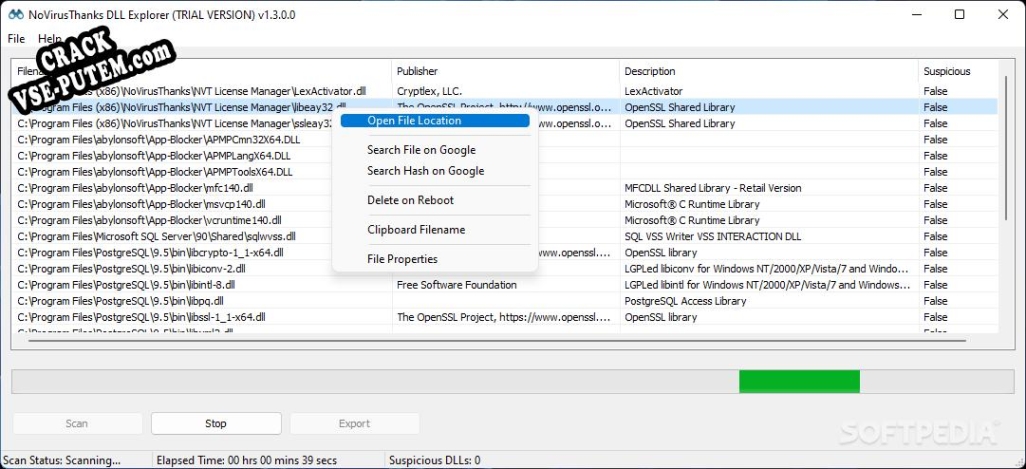Click Clipboard Filename menu entry
The width and height of the screenshot is (1026, 469).
click(x=415, y=230)
